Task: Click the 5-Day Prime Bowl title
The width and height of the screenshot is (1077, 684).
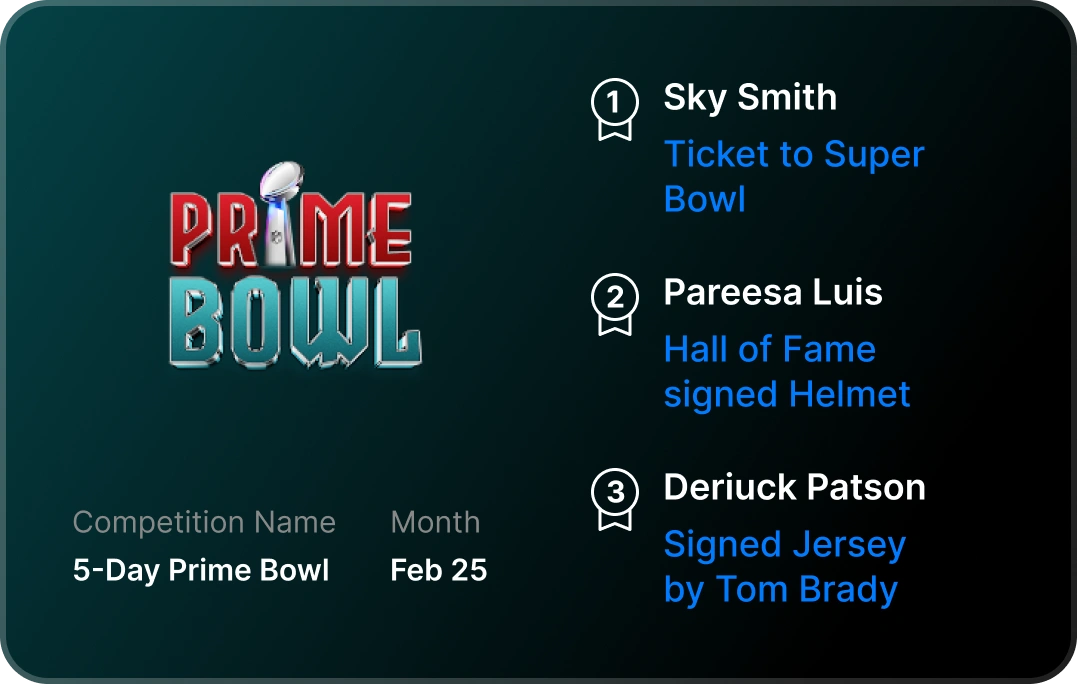Action: point(201,570)
